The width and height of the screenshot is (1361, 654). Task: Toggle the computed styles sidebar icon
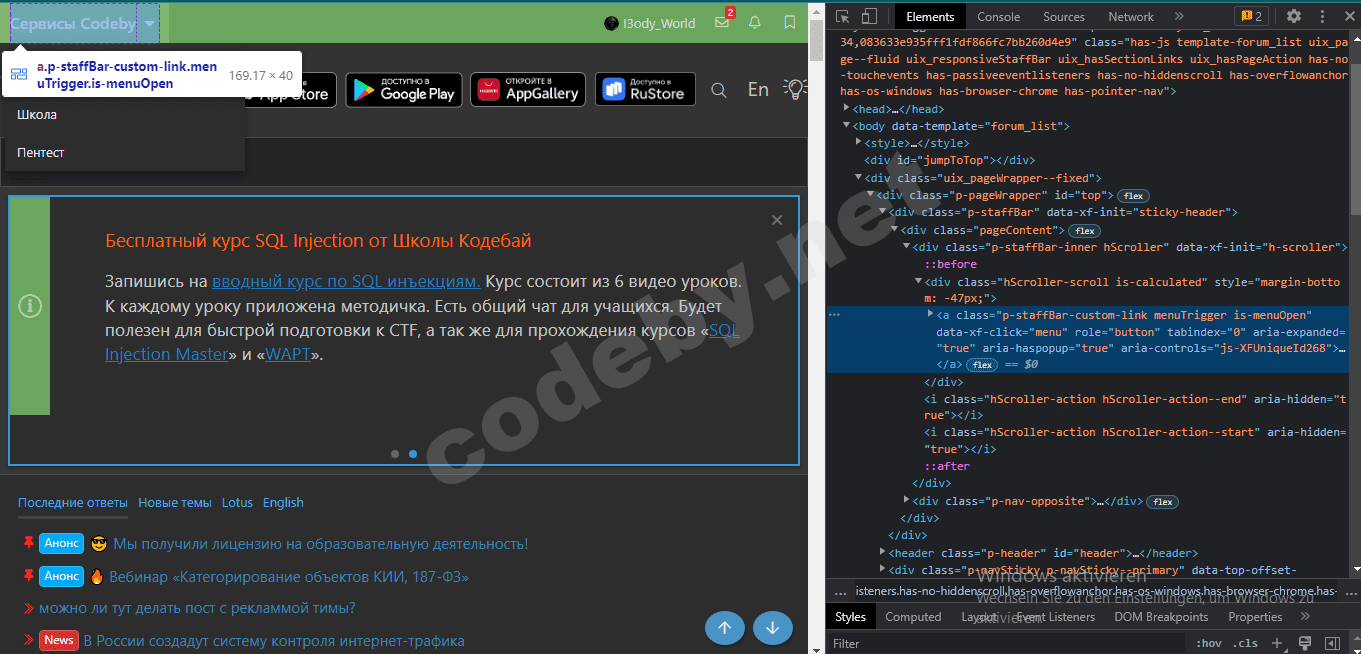pos(1331,643)
